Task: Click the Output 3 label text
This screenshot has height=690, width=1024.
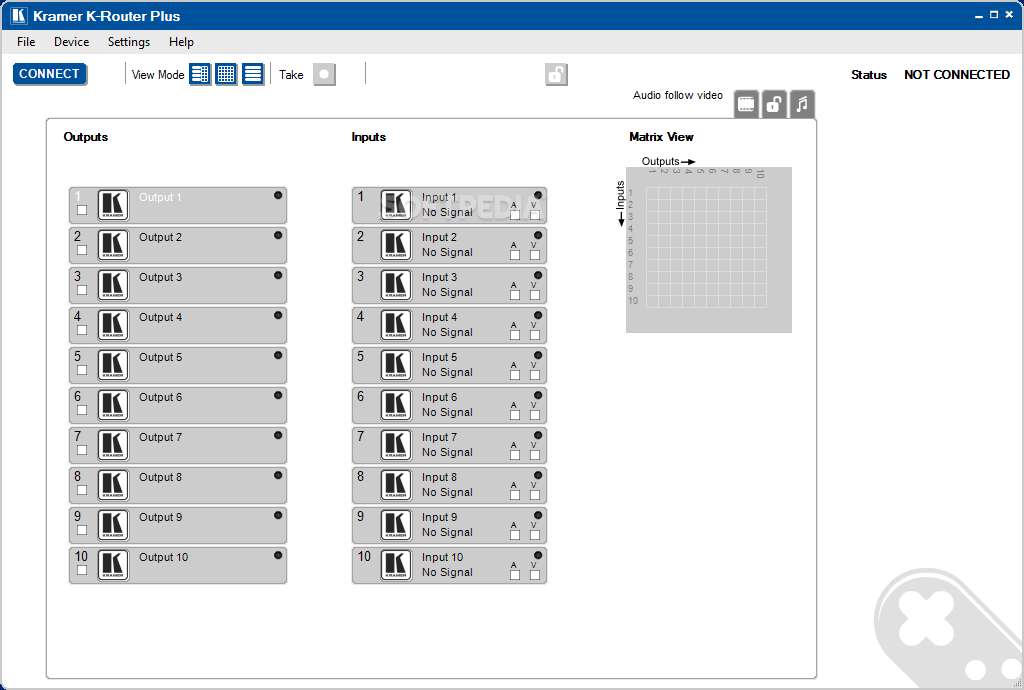Action: pyautogui.click(x=161, y=277)
